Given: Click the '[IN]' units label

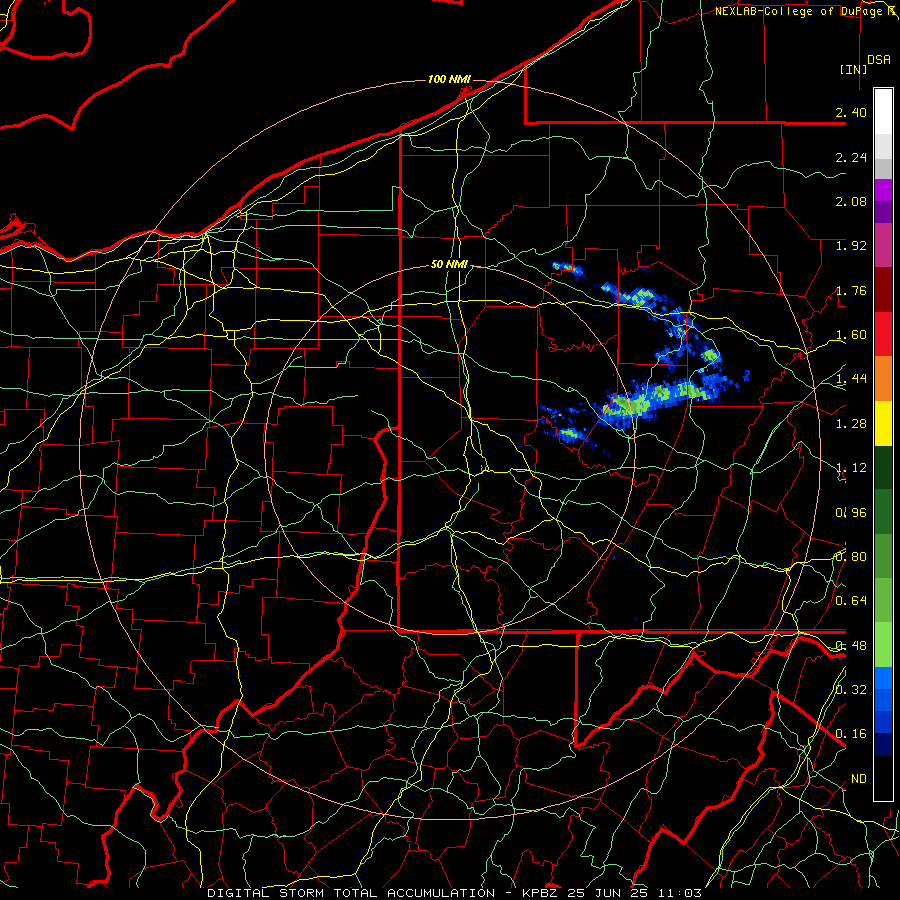Looking at the screenshot, I should [x=853, y=69].
